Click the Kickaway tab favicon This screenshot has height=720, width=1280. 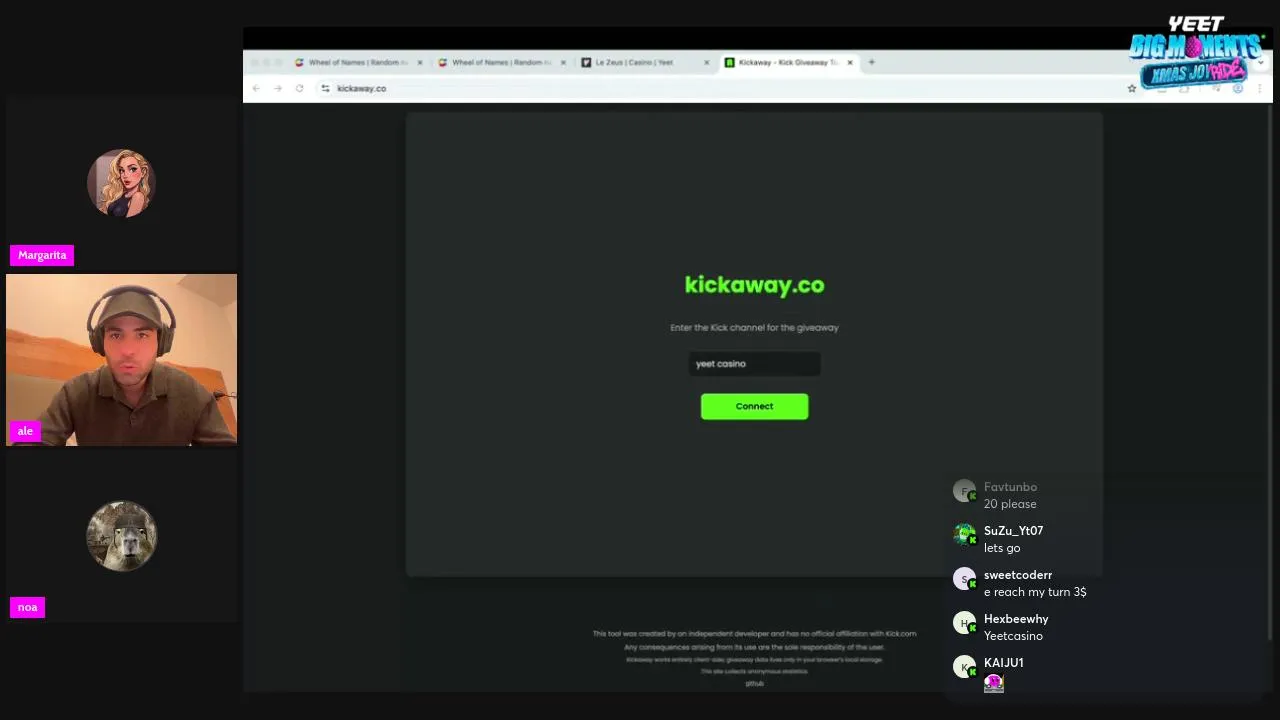click(x=730, y=62)
